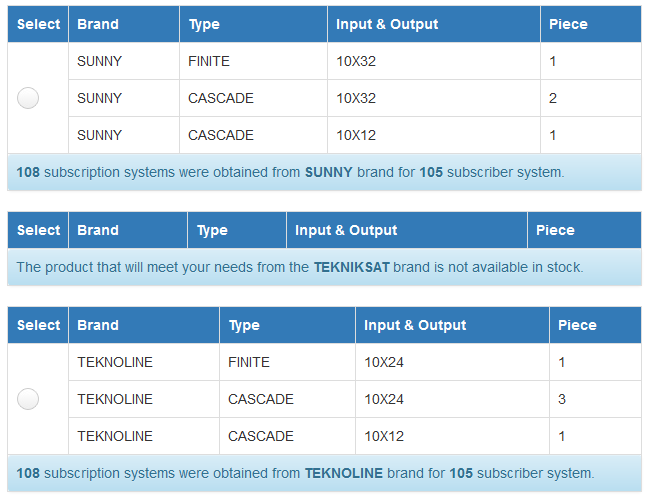Screen dimensions: 648x500
Task: Click 10X24 value in the TEKNOLINE FINITE row
Action: point(384,362)
